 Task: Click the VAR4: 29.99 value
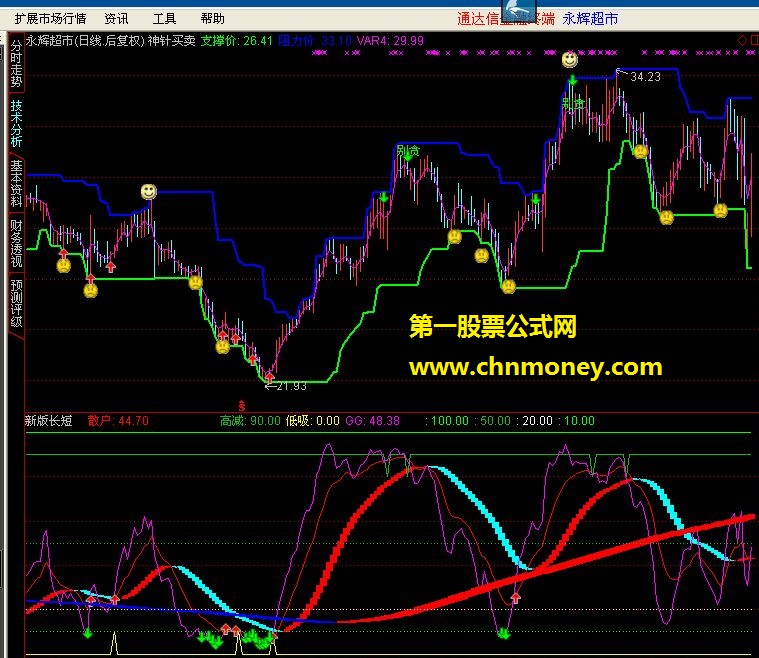click(x=390, y=41)
